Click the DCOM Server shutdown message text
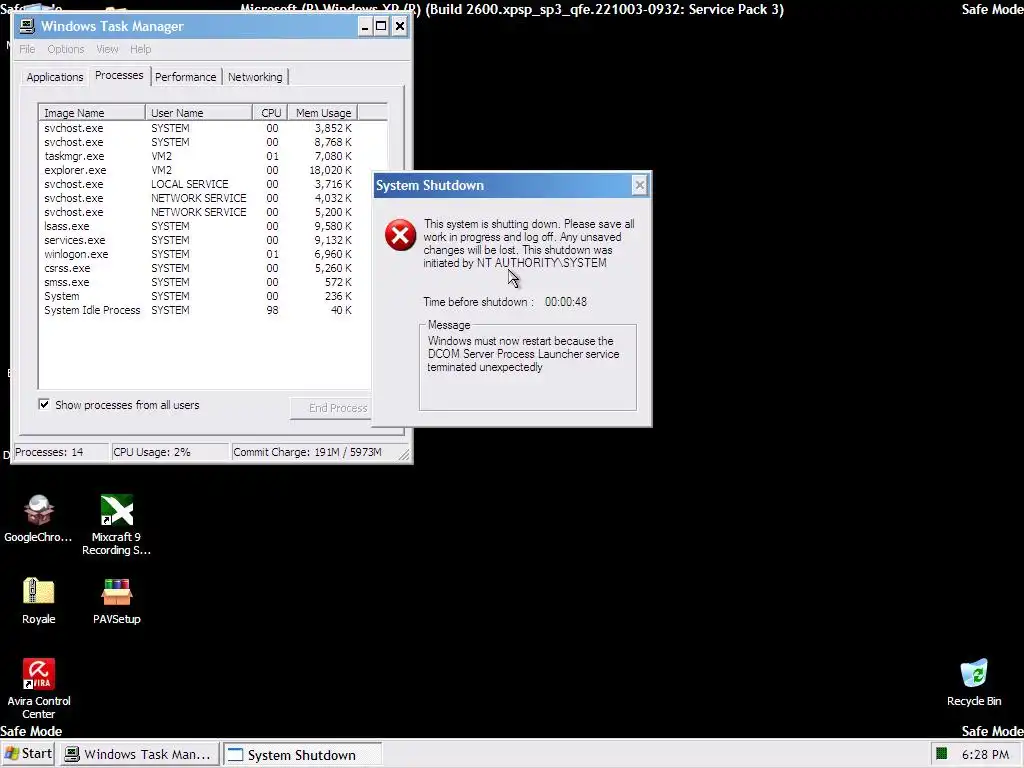 pyautogui.click(x=523, y=354)
